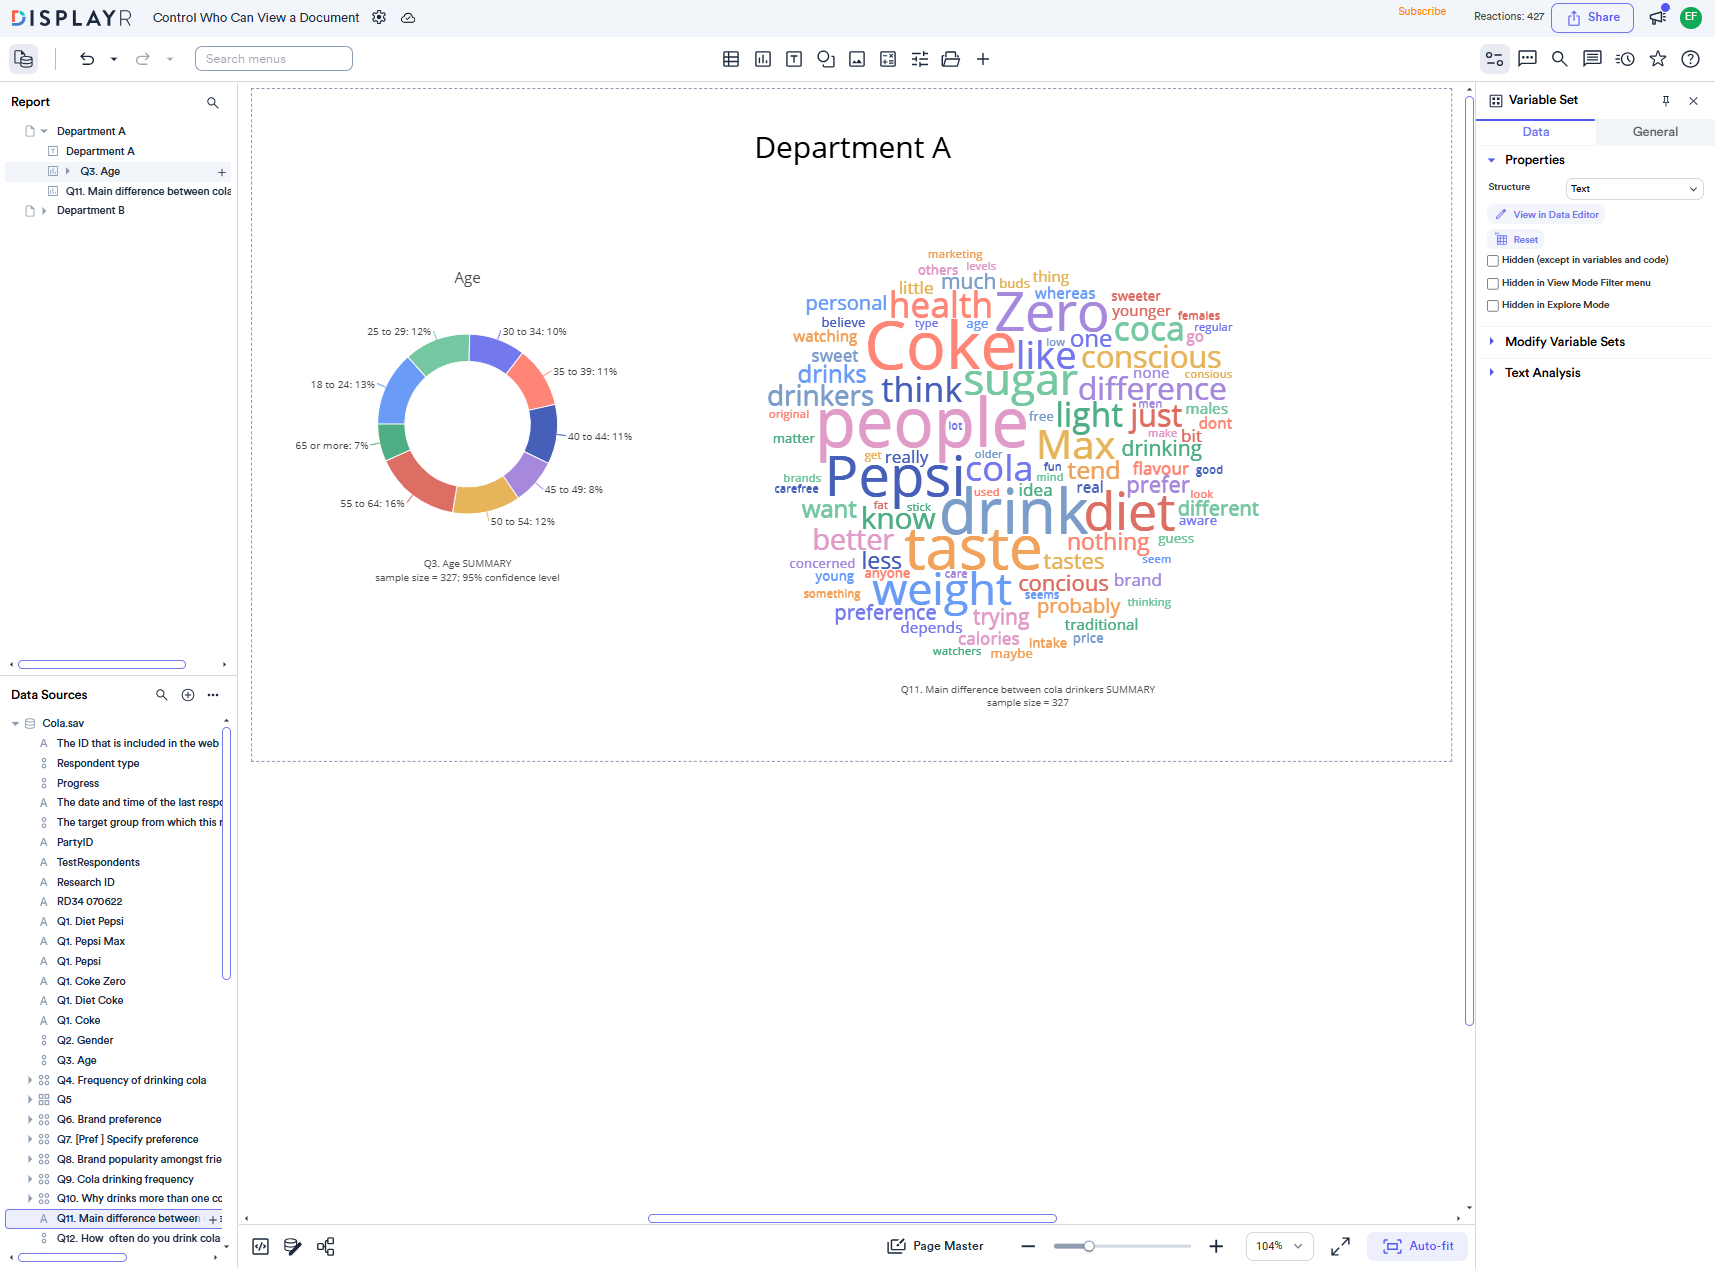Insert a table from the toolbar

[x=731, y=59]
